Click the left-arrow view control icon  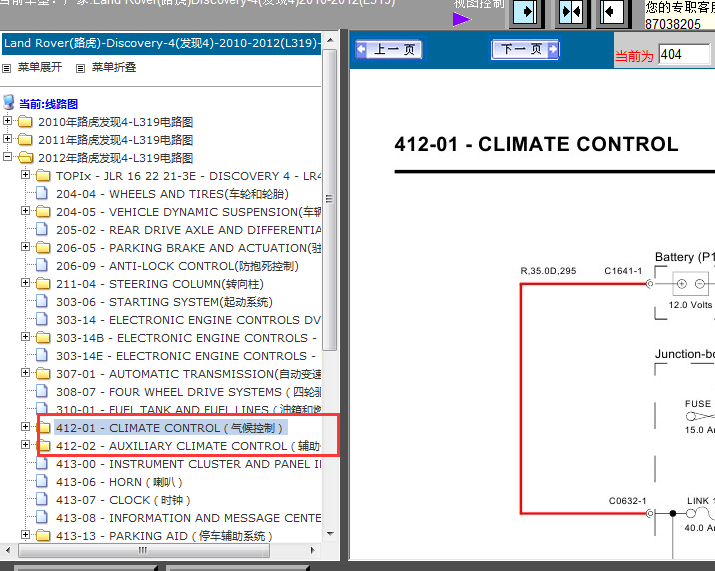612,11
